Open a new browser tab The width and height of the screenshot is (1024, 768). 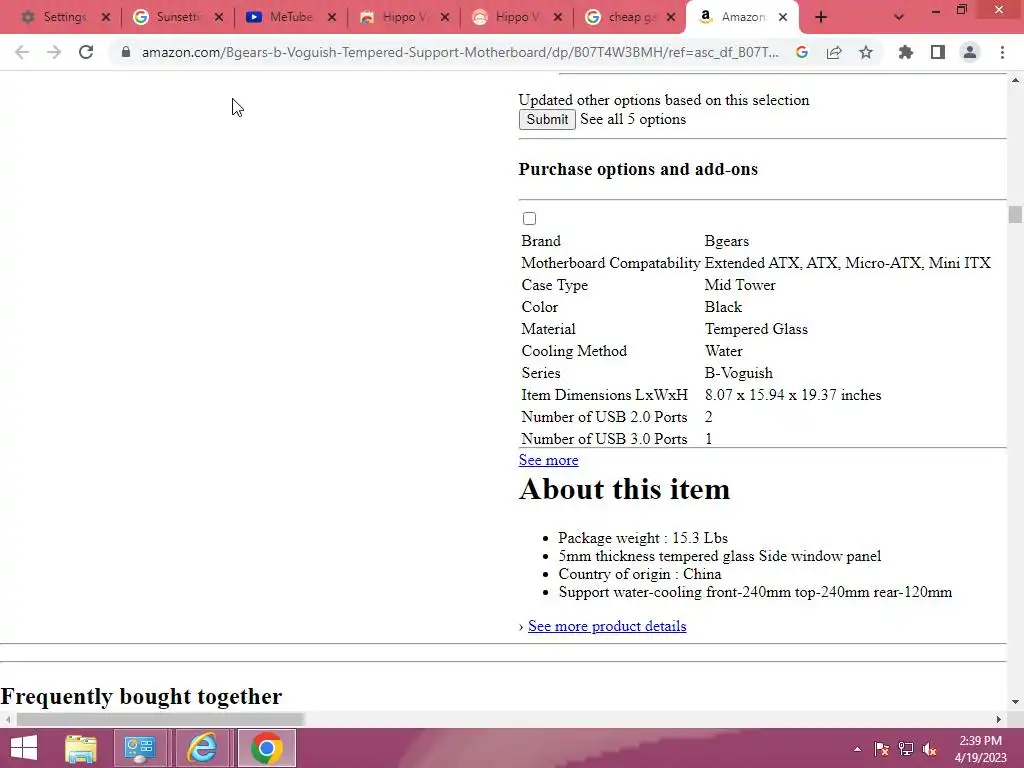tap(821, 18)
